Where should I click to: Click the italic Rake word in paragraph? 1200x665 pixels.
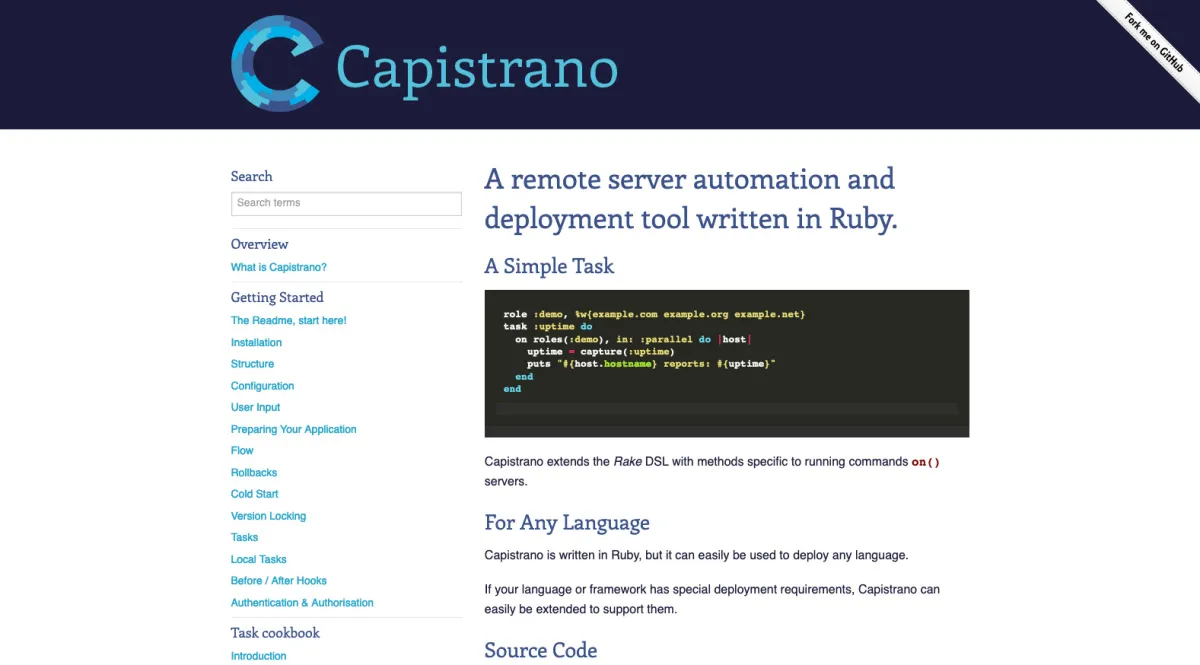pos(627,462)
